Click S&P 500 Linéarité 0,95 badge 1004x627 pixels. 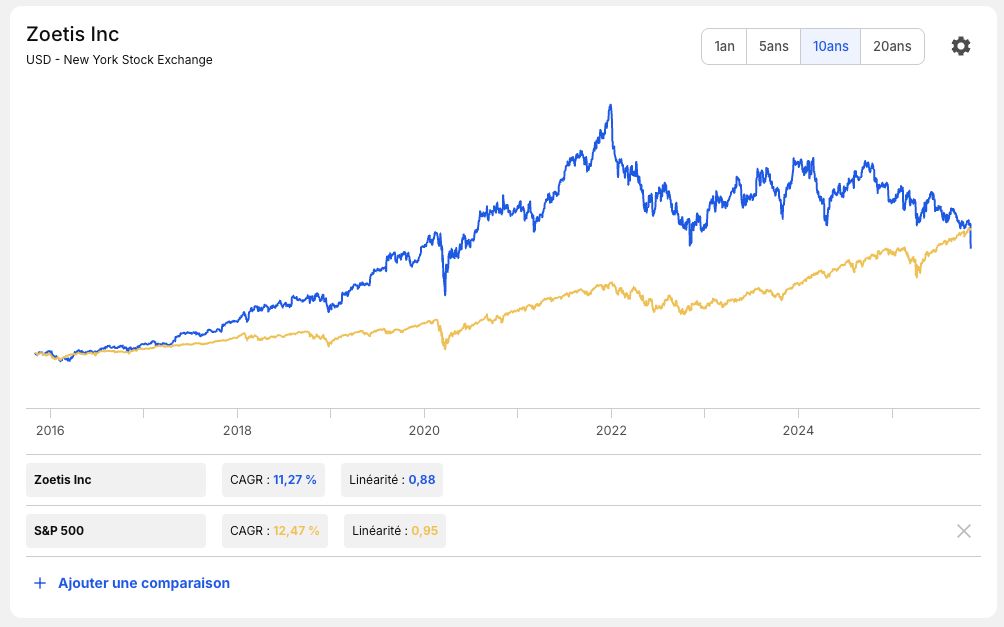tap(395, 531)
